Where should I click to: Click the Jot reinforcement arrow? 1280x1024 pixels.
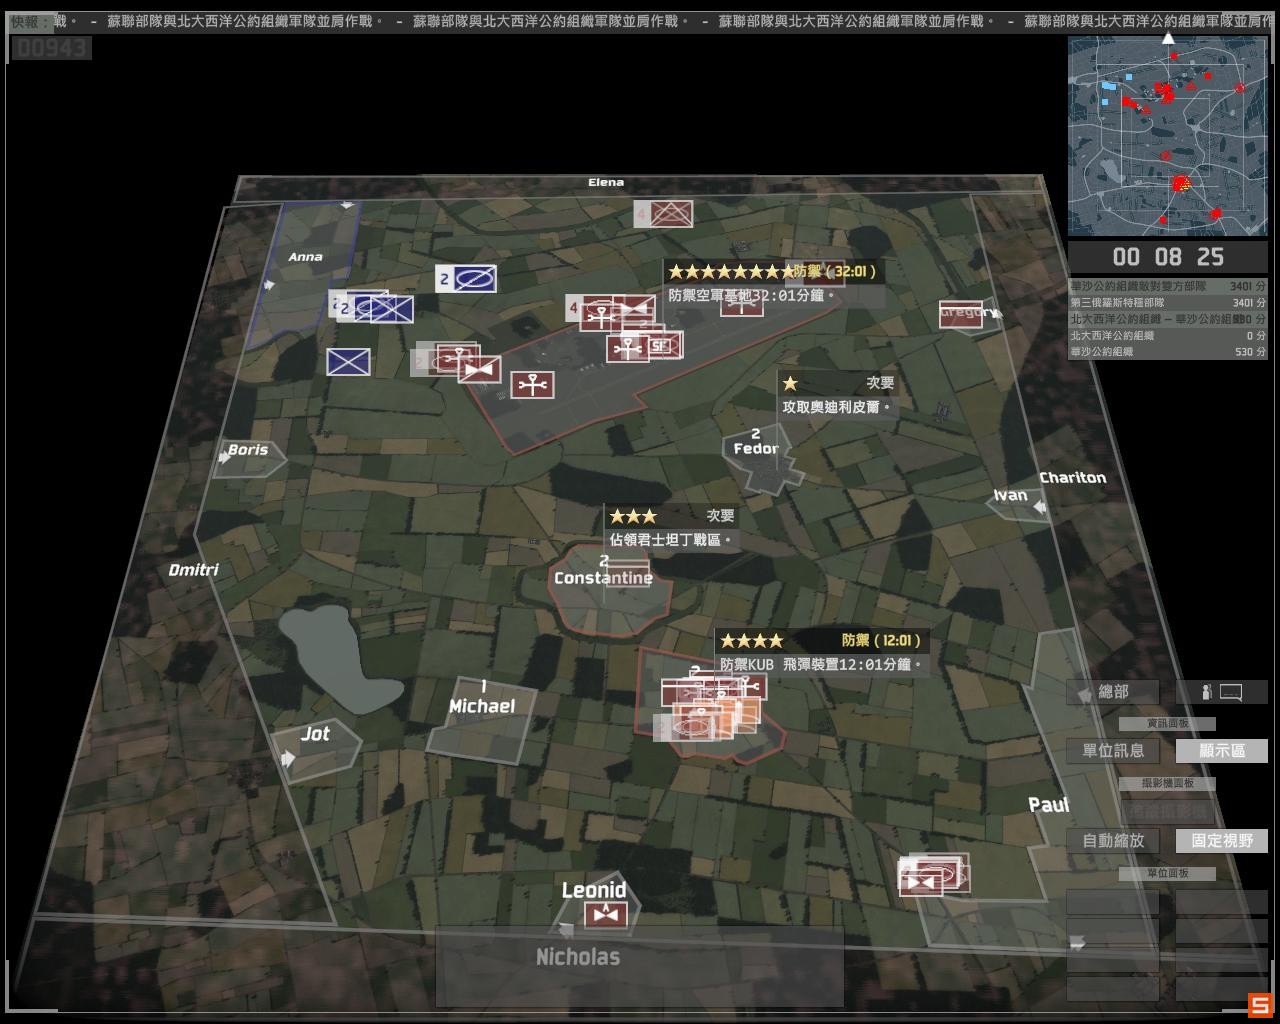click(288, 759)
